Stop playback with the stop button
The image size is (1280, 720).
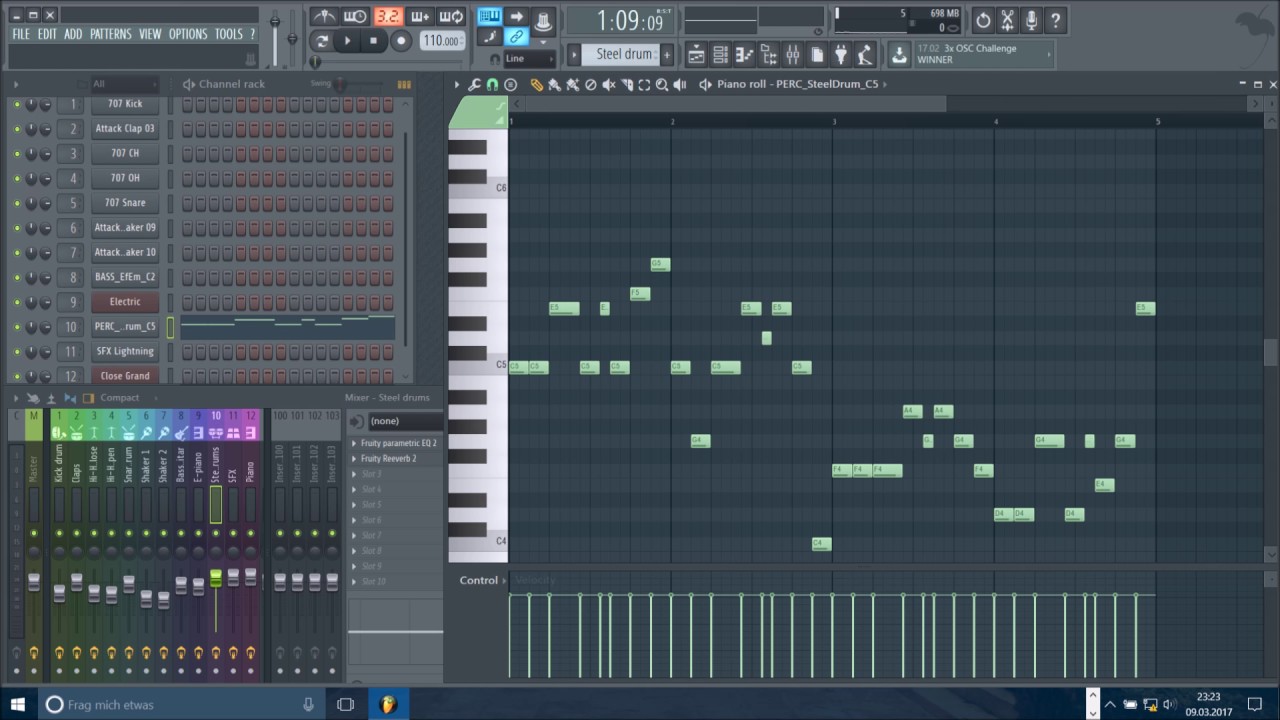pos(374,41)
